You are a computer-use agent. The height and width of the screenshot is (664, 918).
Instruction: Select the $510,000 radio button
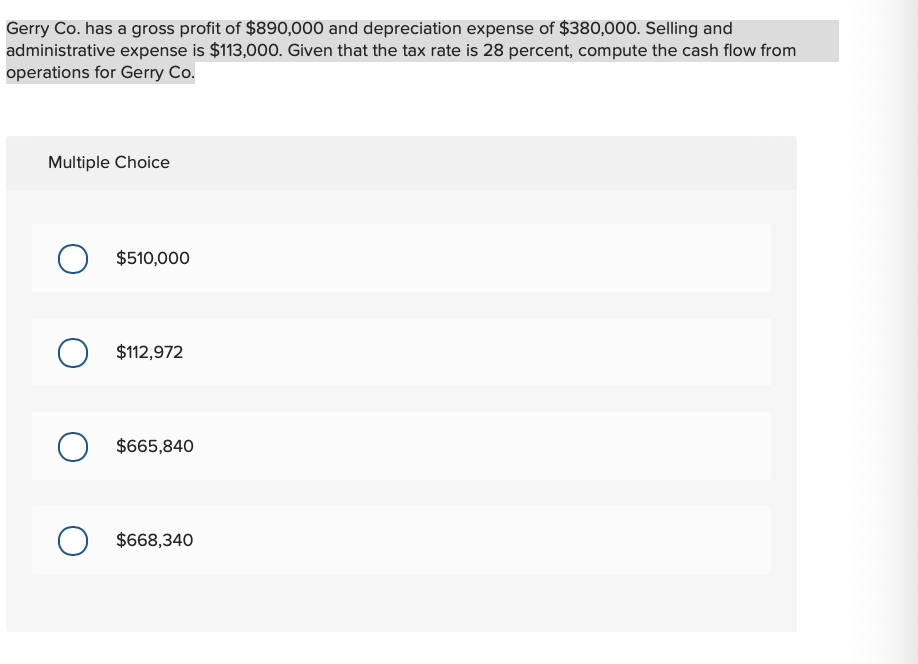pyautogui.click(x=71, y=258)
